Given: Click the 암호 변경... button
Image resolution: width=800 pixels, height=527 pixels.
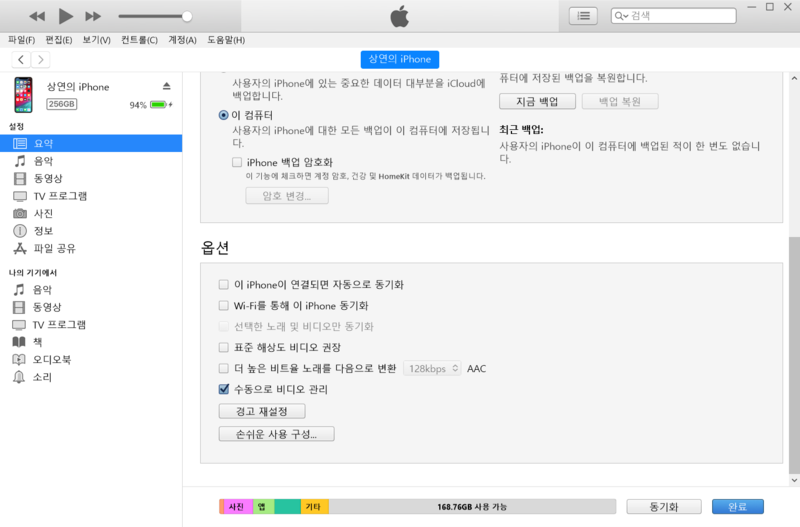Looking at the screenshot, I should click(287, 196).
